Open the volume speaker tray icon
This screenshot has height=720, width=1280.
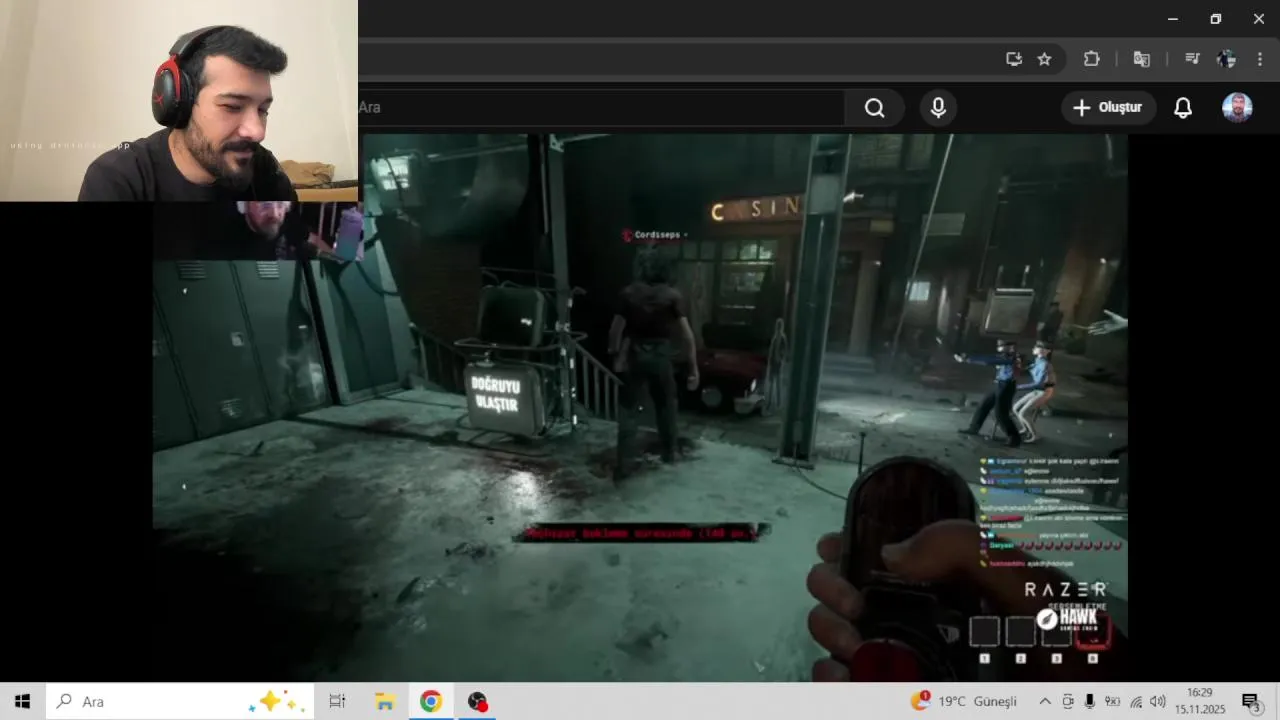(1158, 702)
